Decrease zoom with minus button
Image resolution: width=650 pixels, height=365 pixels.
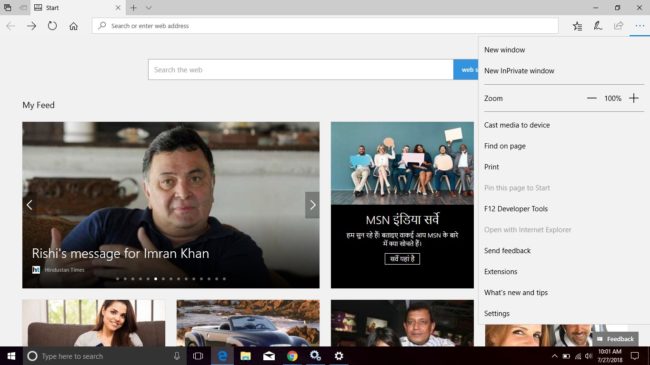[592, 98]
